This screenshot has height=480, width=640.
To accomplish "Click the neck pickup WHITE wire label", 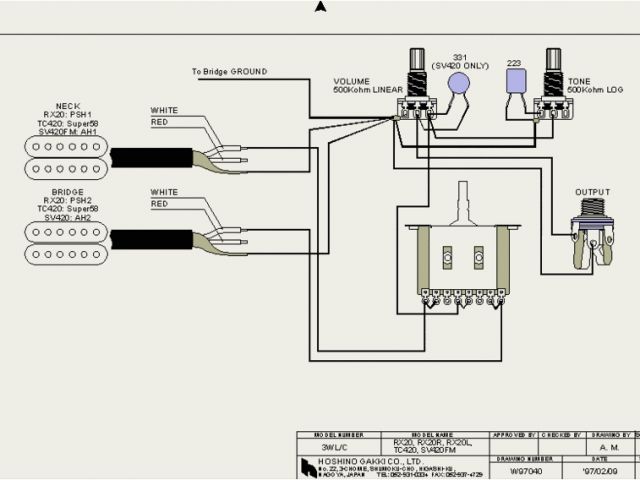I will (x=165, y=109).
